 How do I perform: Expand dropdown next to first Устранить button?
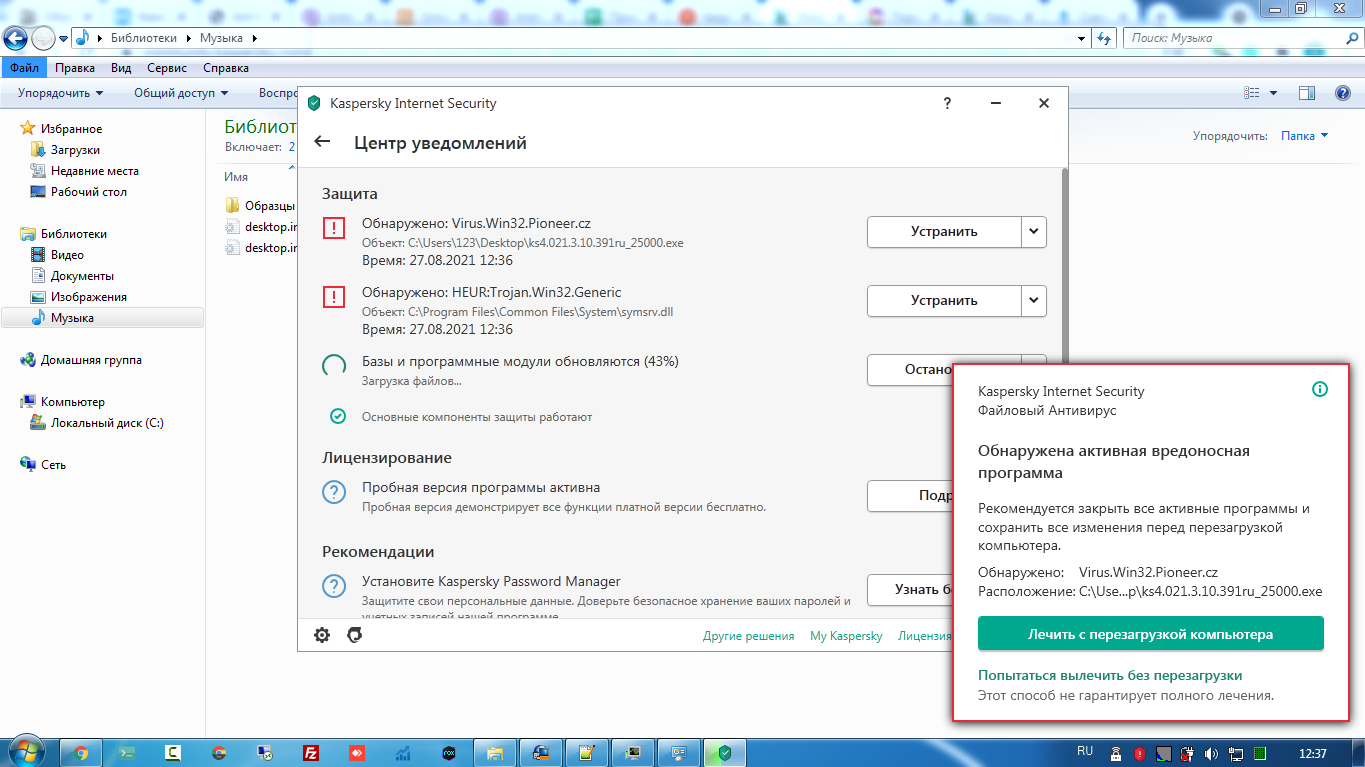(1034, 231)
